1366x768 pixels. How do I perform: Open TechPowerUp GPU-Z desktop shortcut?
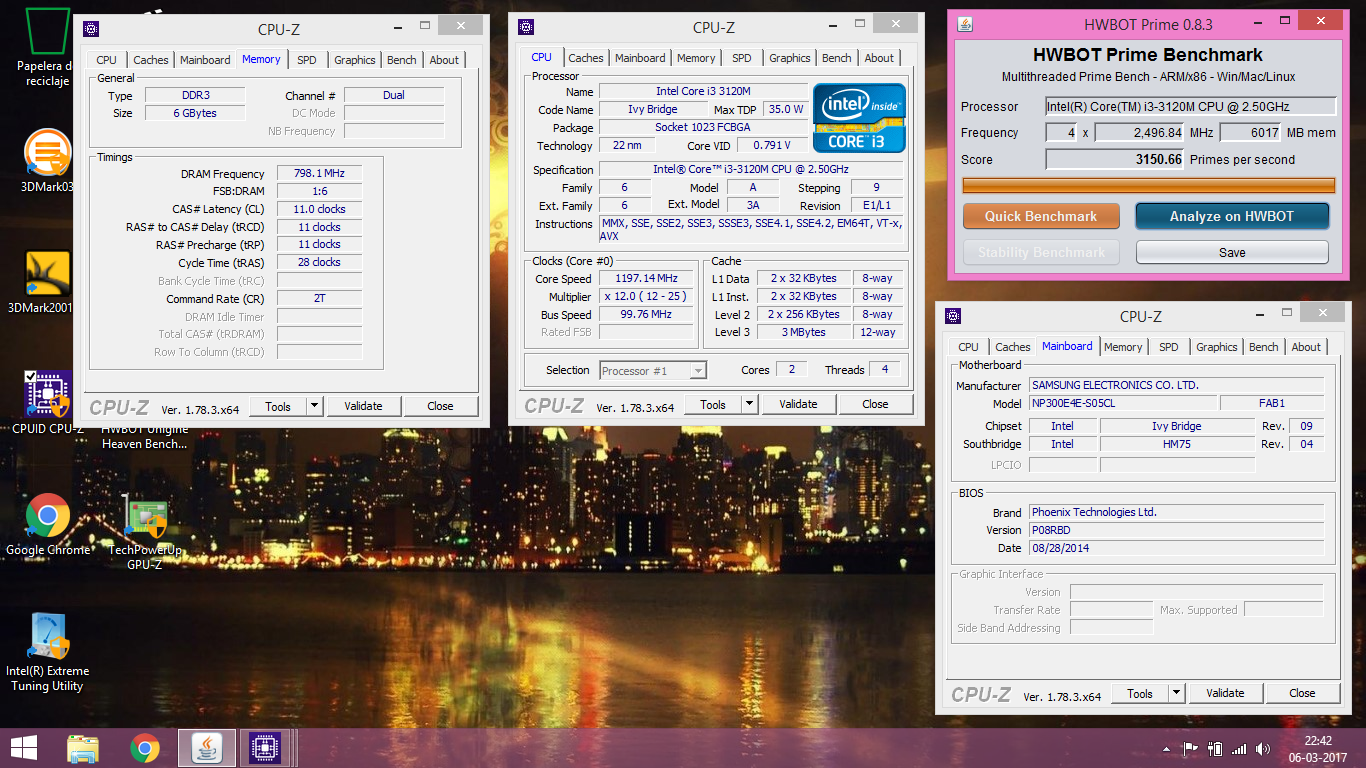click(x=145, y=531)
